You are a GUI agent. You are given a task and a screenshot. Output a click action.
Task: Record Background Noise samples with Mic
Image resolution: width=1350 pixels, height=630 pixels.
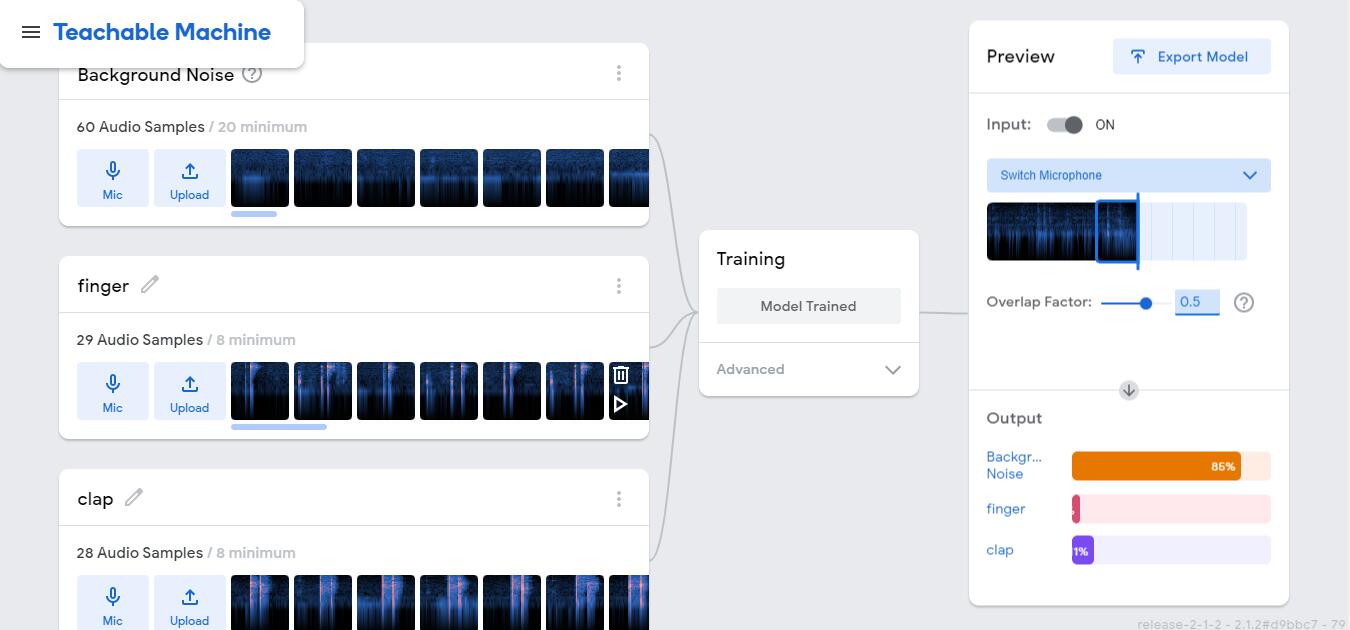(113, 178)
